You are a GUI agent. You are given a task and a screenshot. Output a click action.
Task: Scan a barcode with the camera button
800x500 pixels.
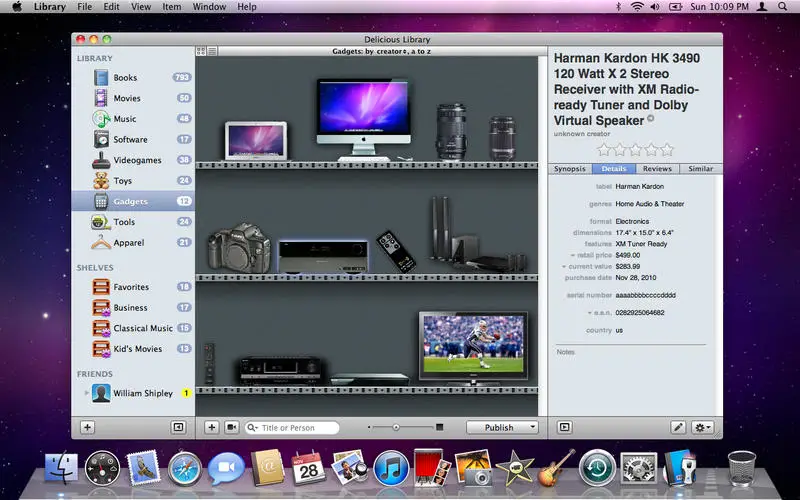231,428
